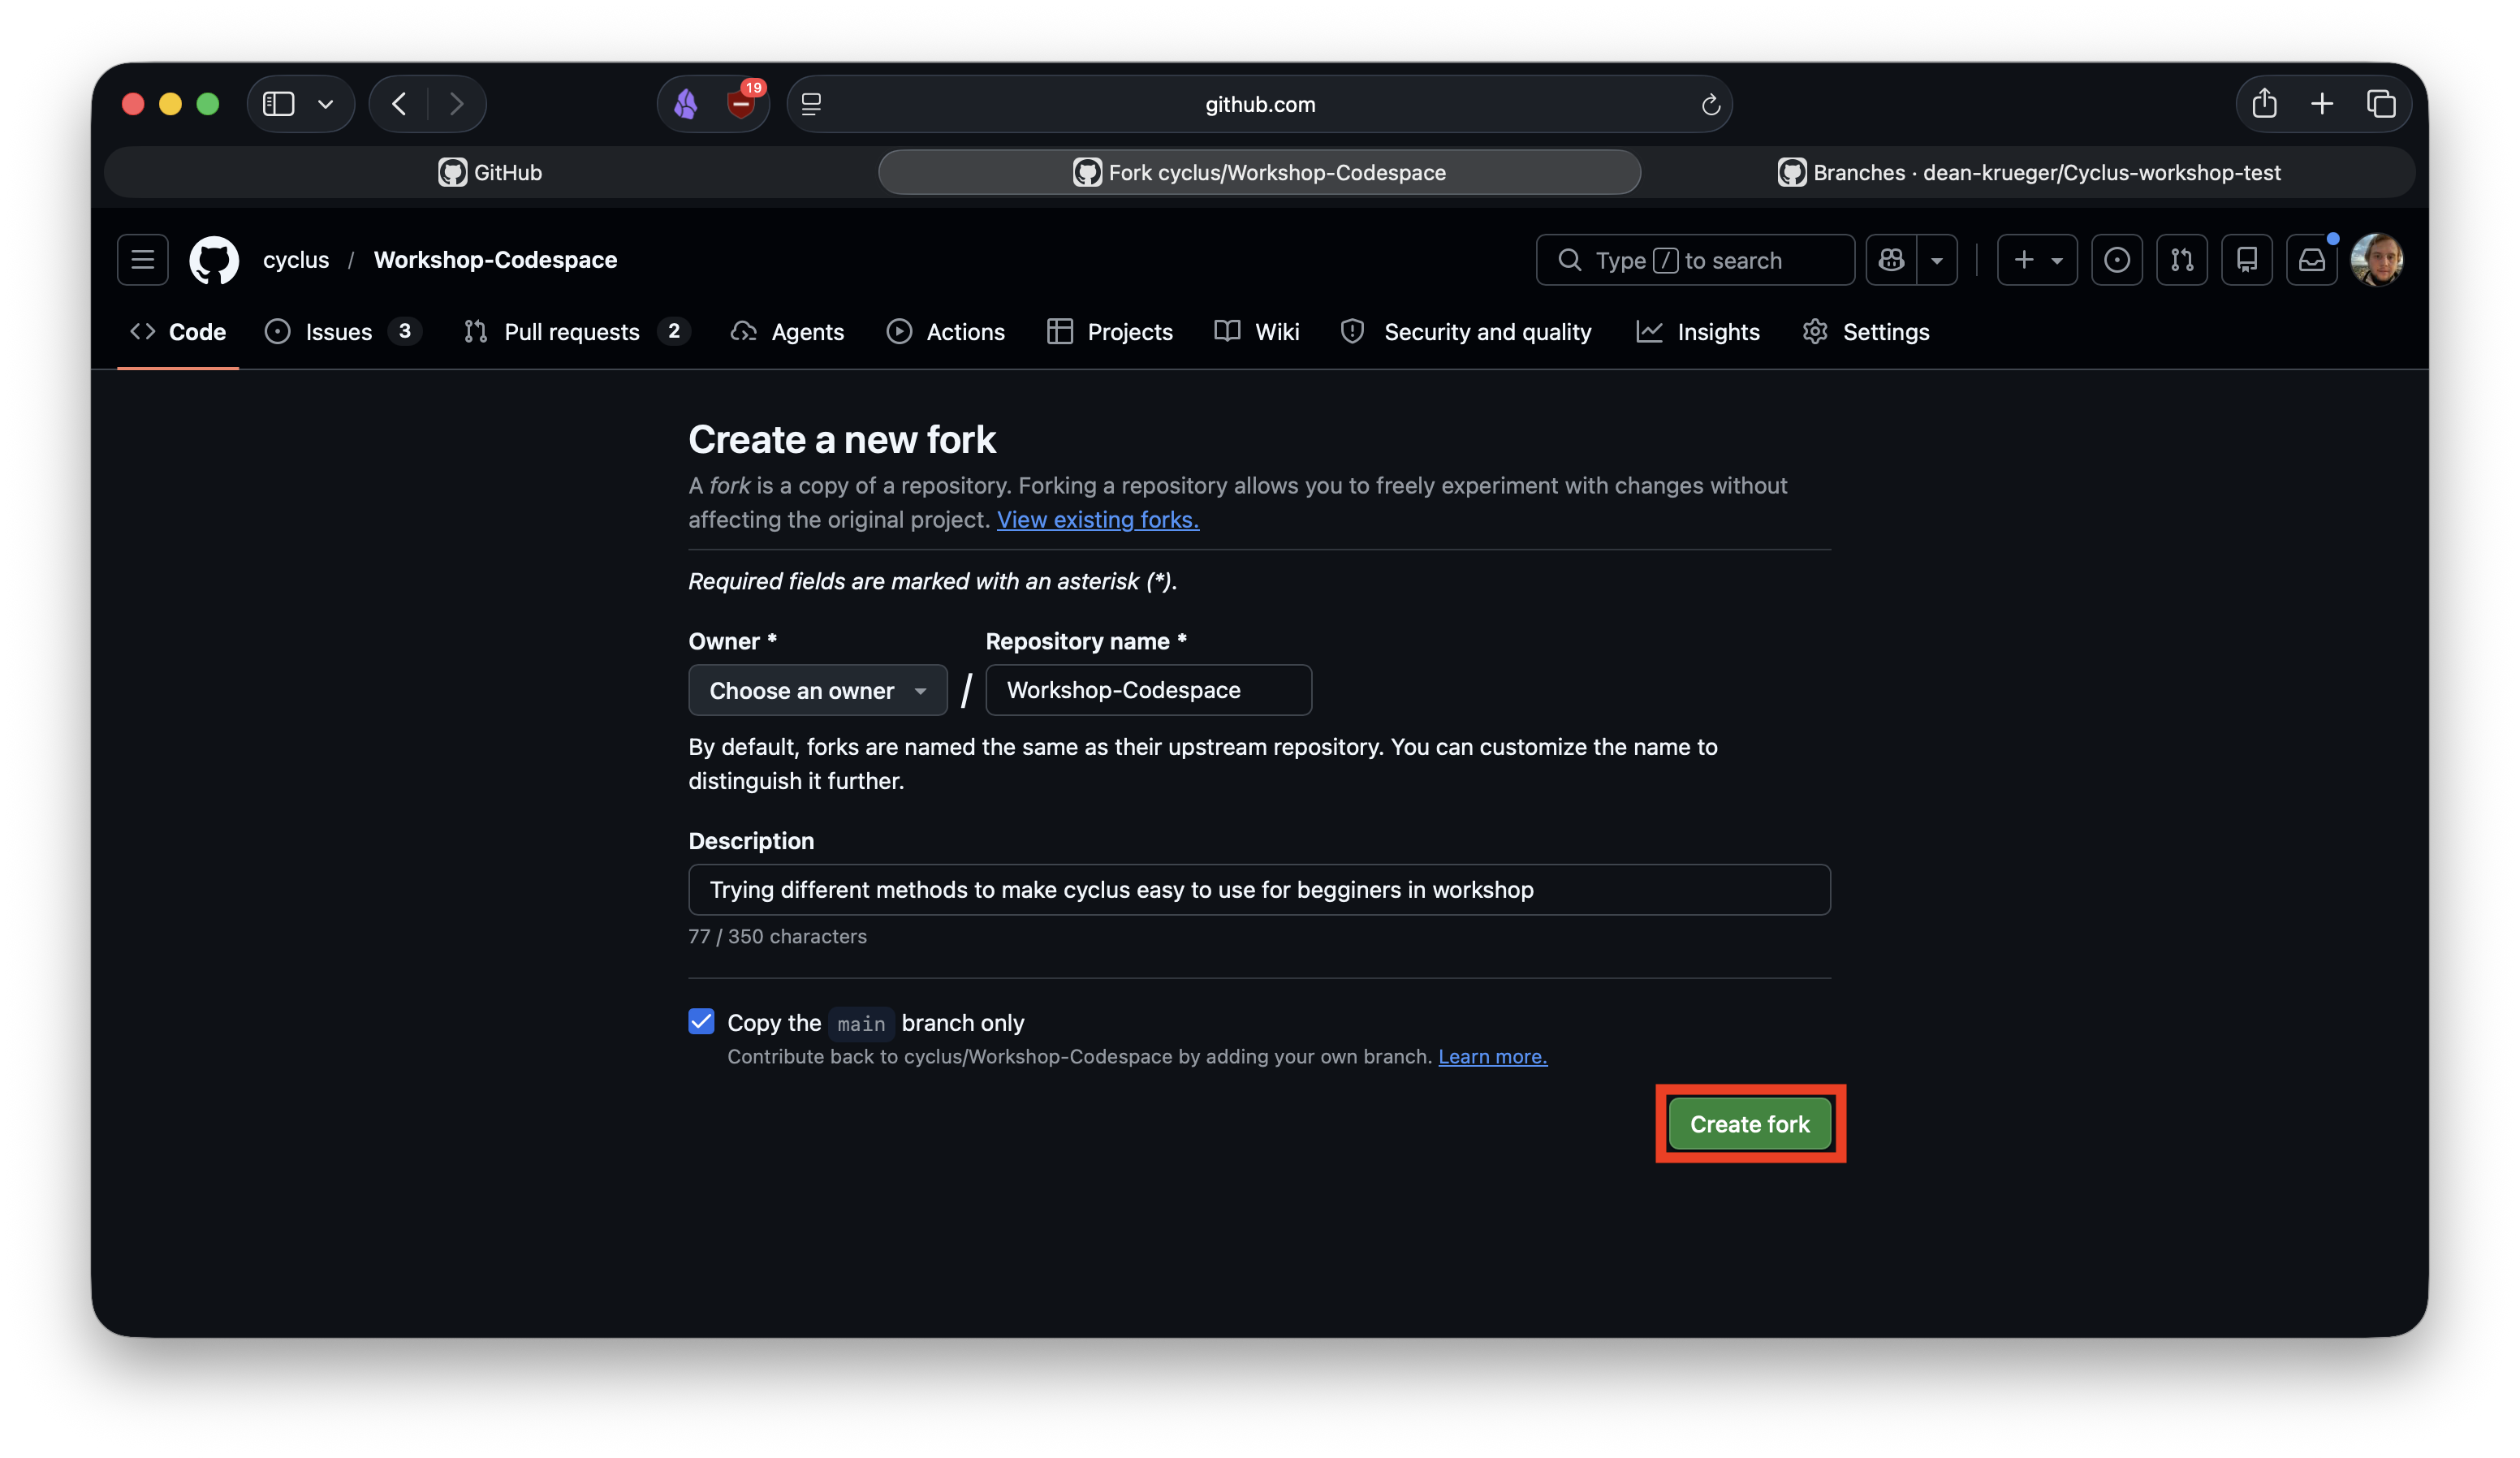Click the search box magnifier field
Viewport: 2520px width, 1458px height.
[1695, 260]
